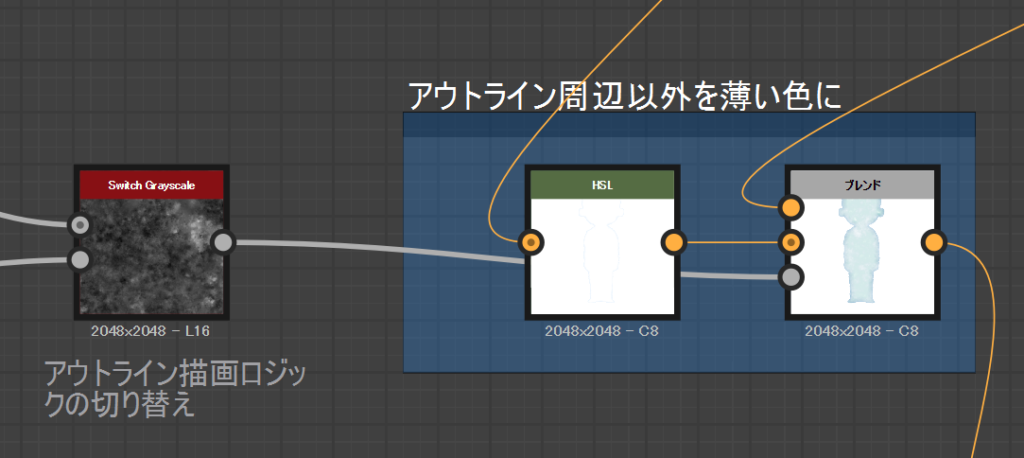Select the HSL node by its green title bar
Screen dimensions: 1024x458
coord(602,185)
